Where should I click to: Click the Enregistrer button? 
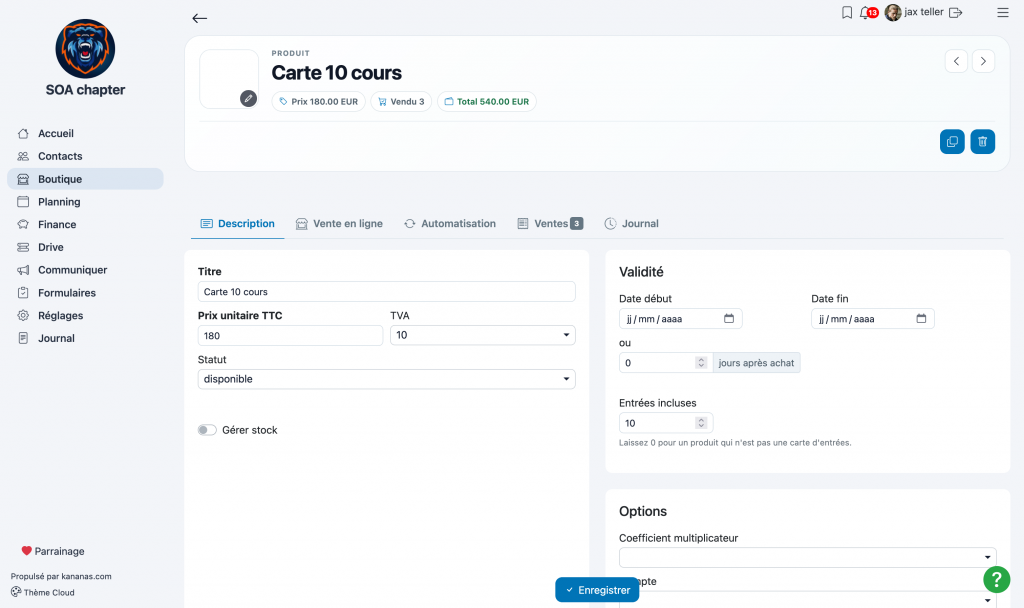click(x=597, y=590)
